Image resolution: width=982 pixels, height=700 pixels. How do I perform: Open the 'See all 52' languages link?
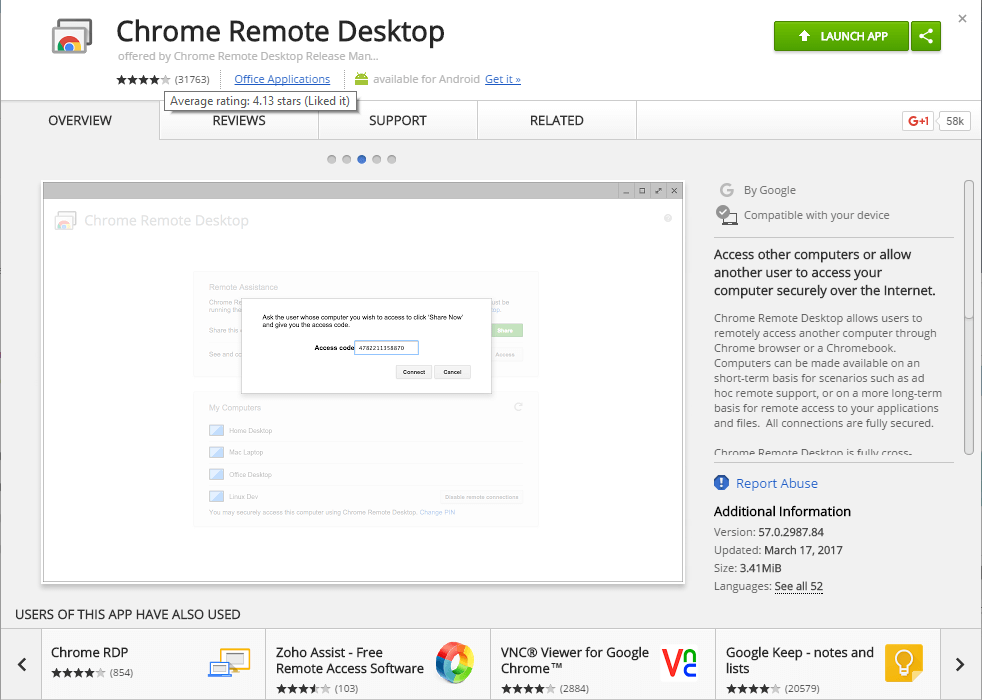(799, 586)
